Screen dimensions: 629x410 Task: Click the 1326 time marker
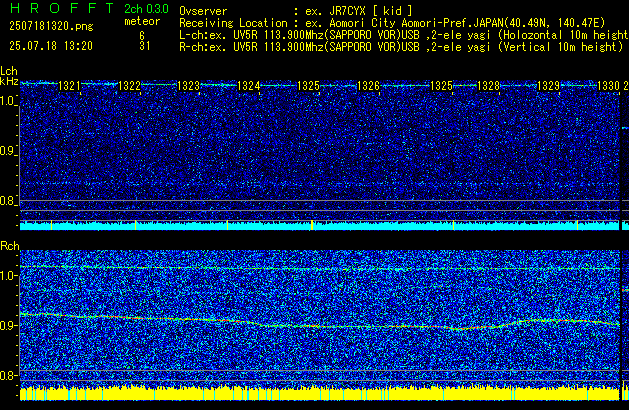click(368, 86)
